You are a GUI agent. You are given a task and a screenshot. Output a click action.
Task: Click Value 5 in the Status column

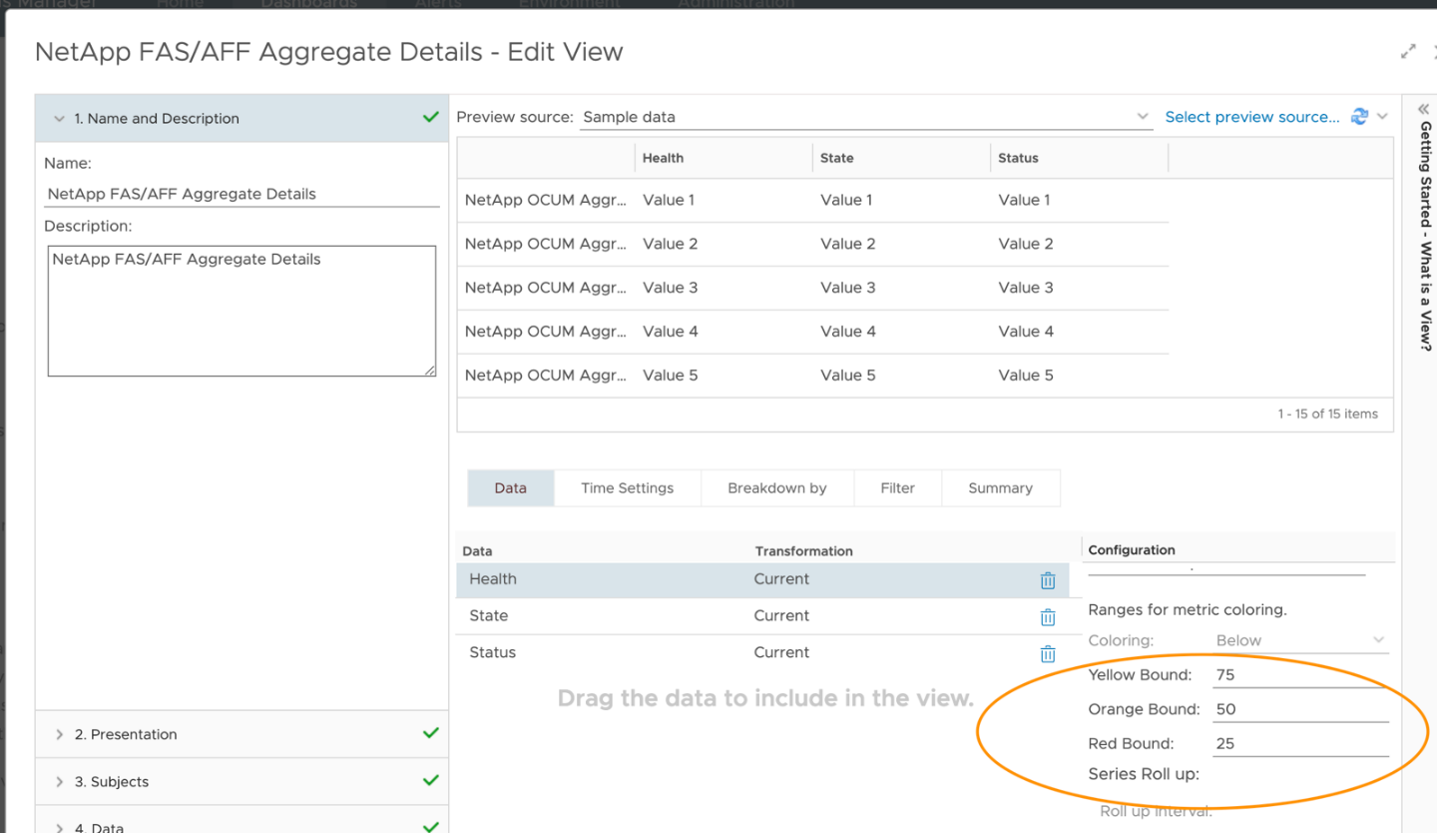1026,376
